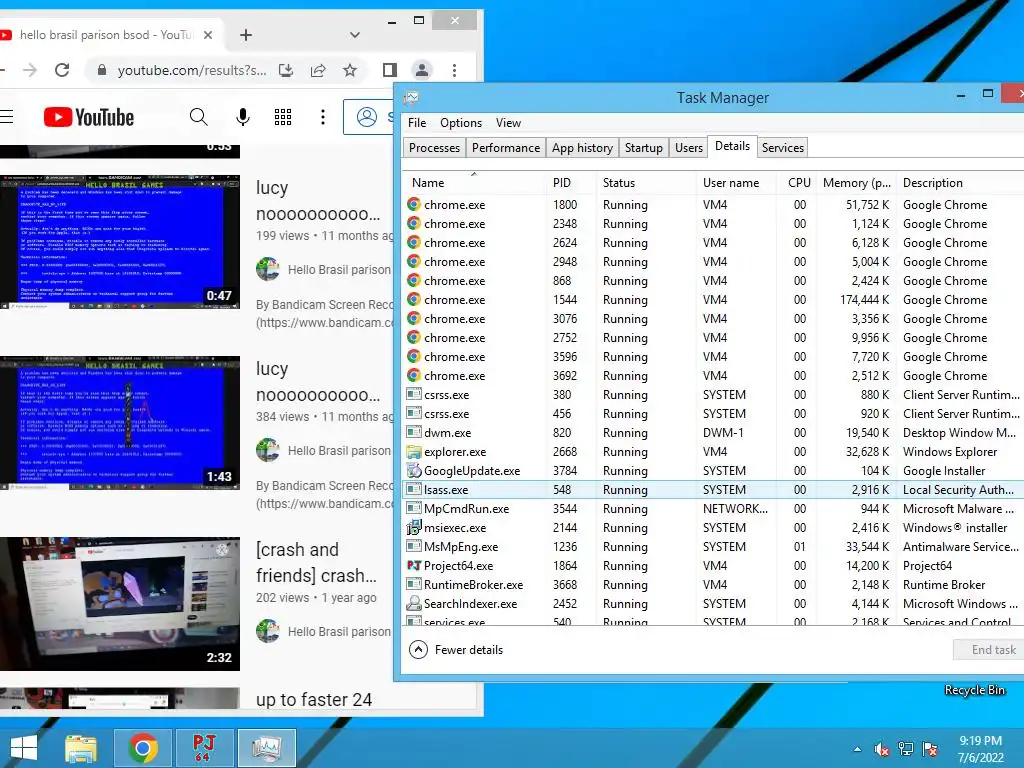Image resolution: width=1024 pixels, height=768 pixels.
Task: Select the SearchIndexer.exe process row
Action: (x=713, y=604)
